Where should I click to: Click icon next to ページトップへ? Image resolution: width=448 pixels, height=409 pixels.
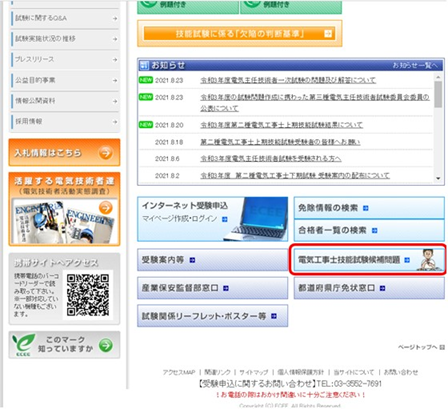tap(442, 347)
